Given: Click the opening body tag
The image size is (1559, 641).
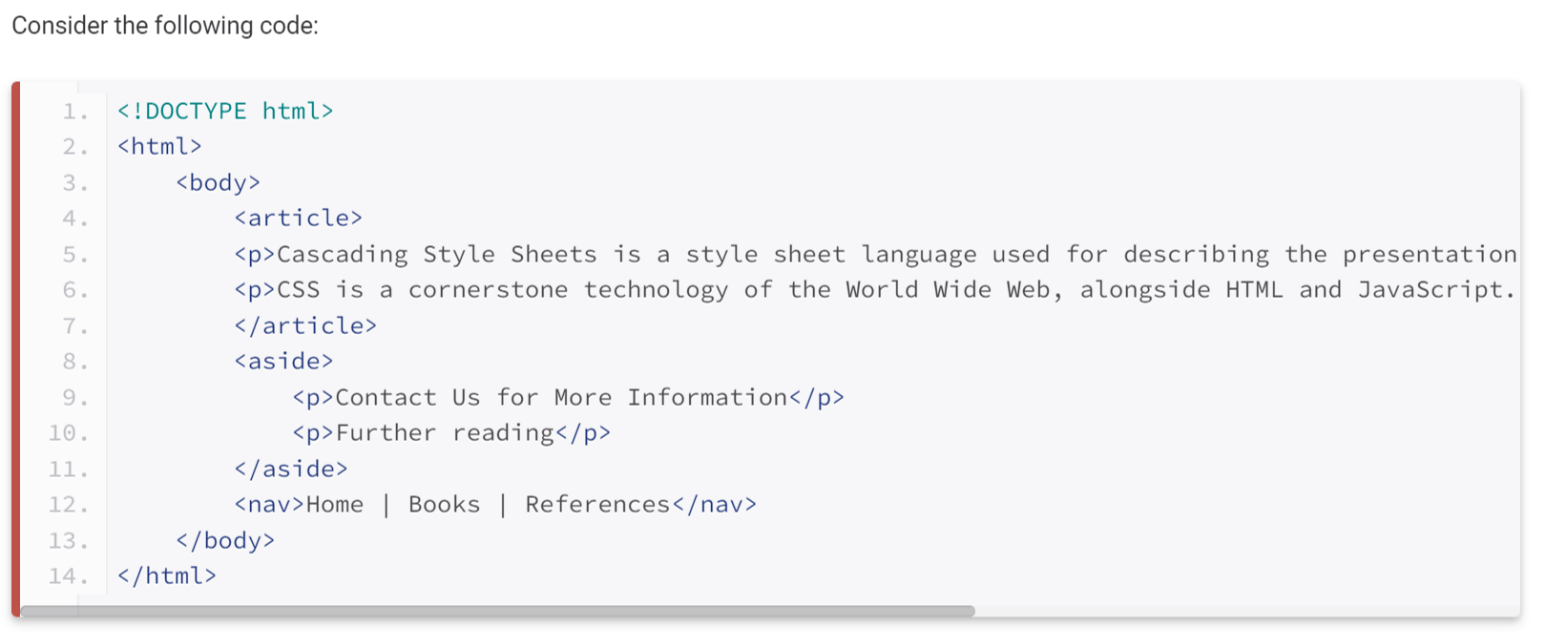Looking at the screenshot, I should [x=218, y=183].
